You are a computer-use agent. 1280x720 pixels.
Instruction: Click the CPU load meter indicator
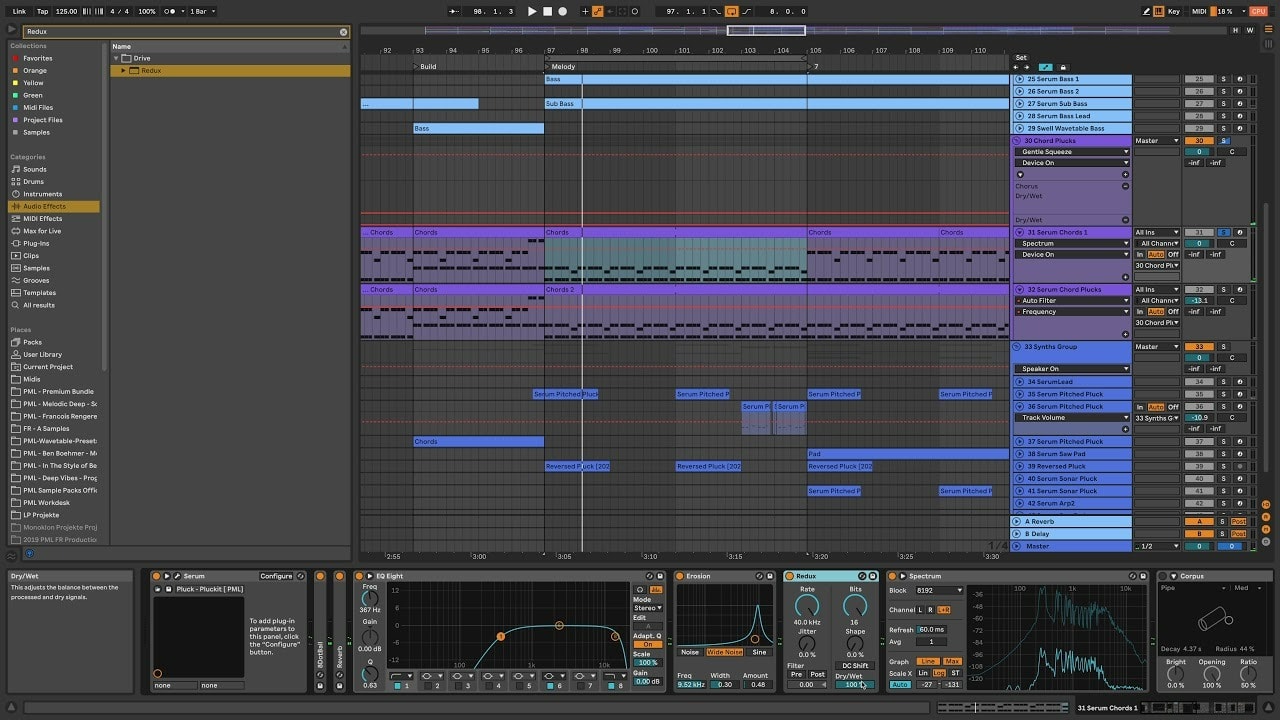pyautogui.click(x=1227, y=11)
